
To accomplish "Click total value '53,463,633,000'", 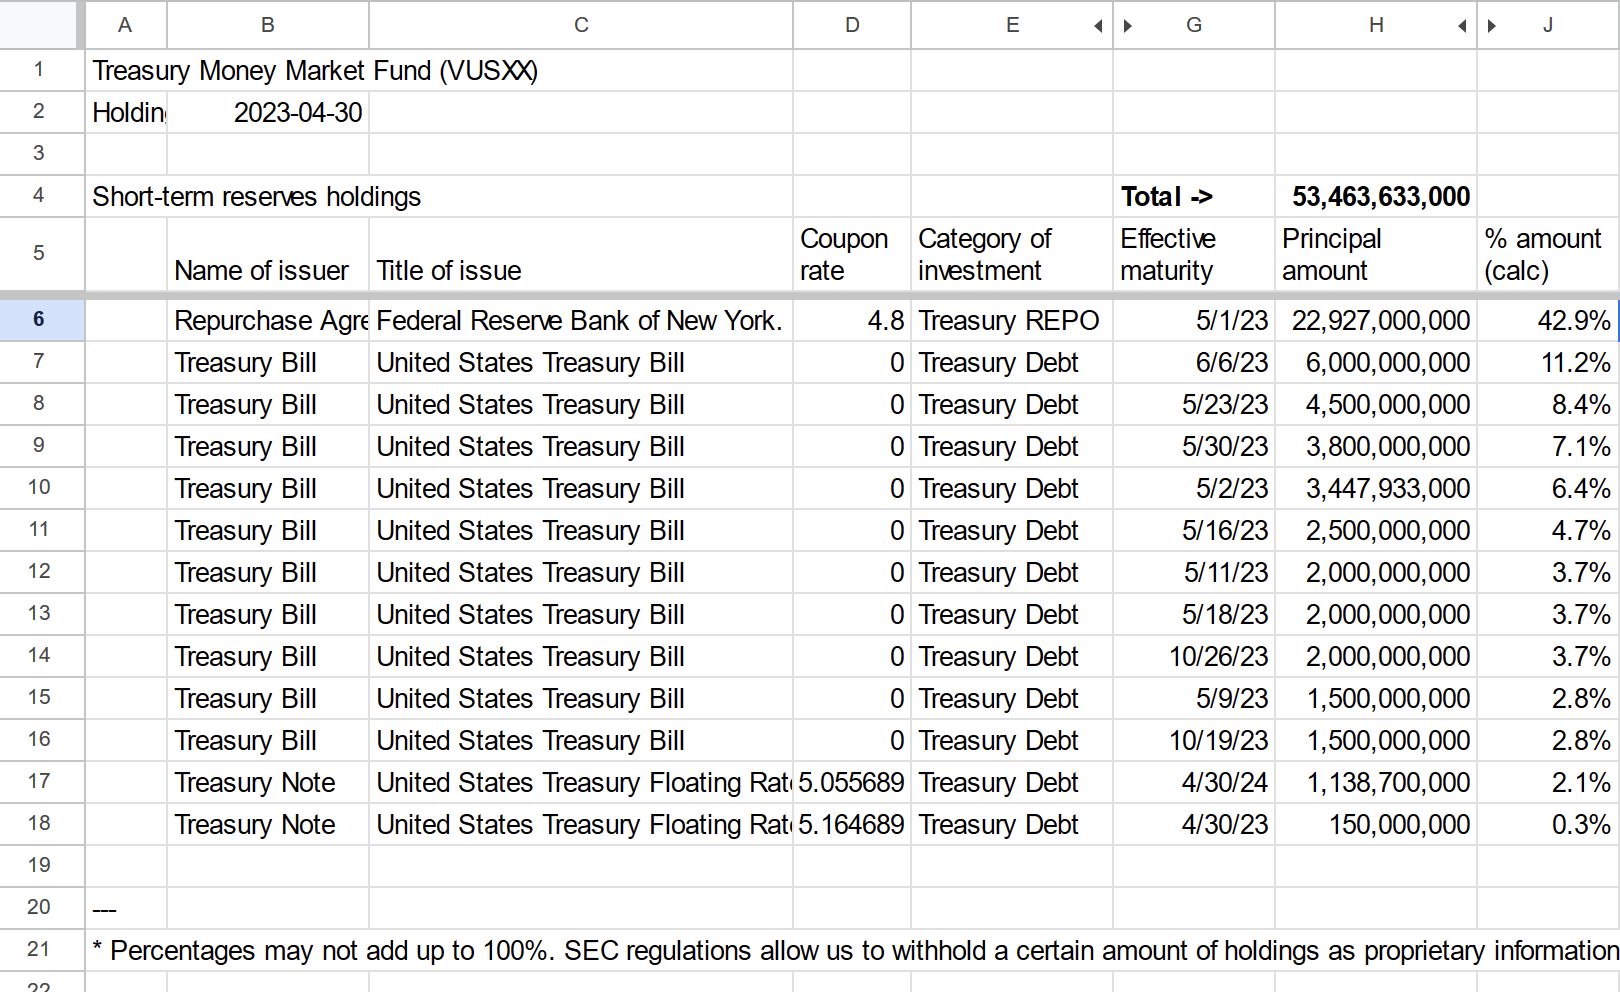I will [x=1376, y=197].
